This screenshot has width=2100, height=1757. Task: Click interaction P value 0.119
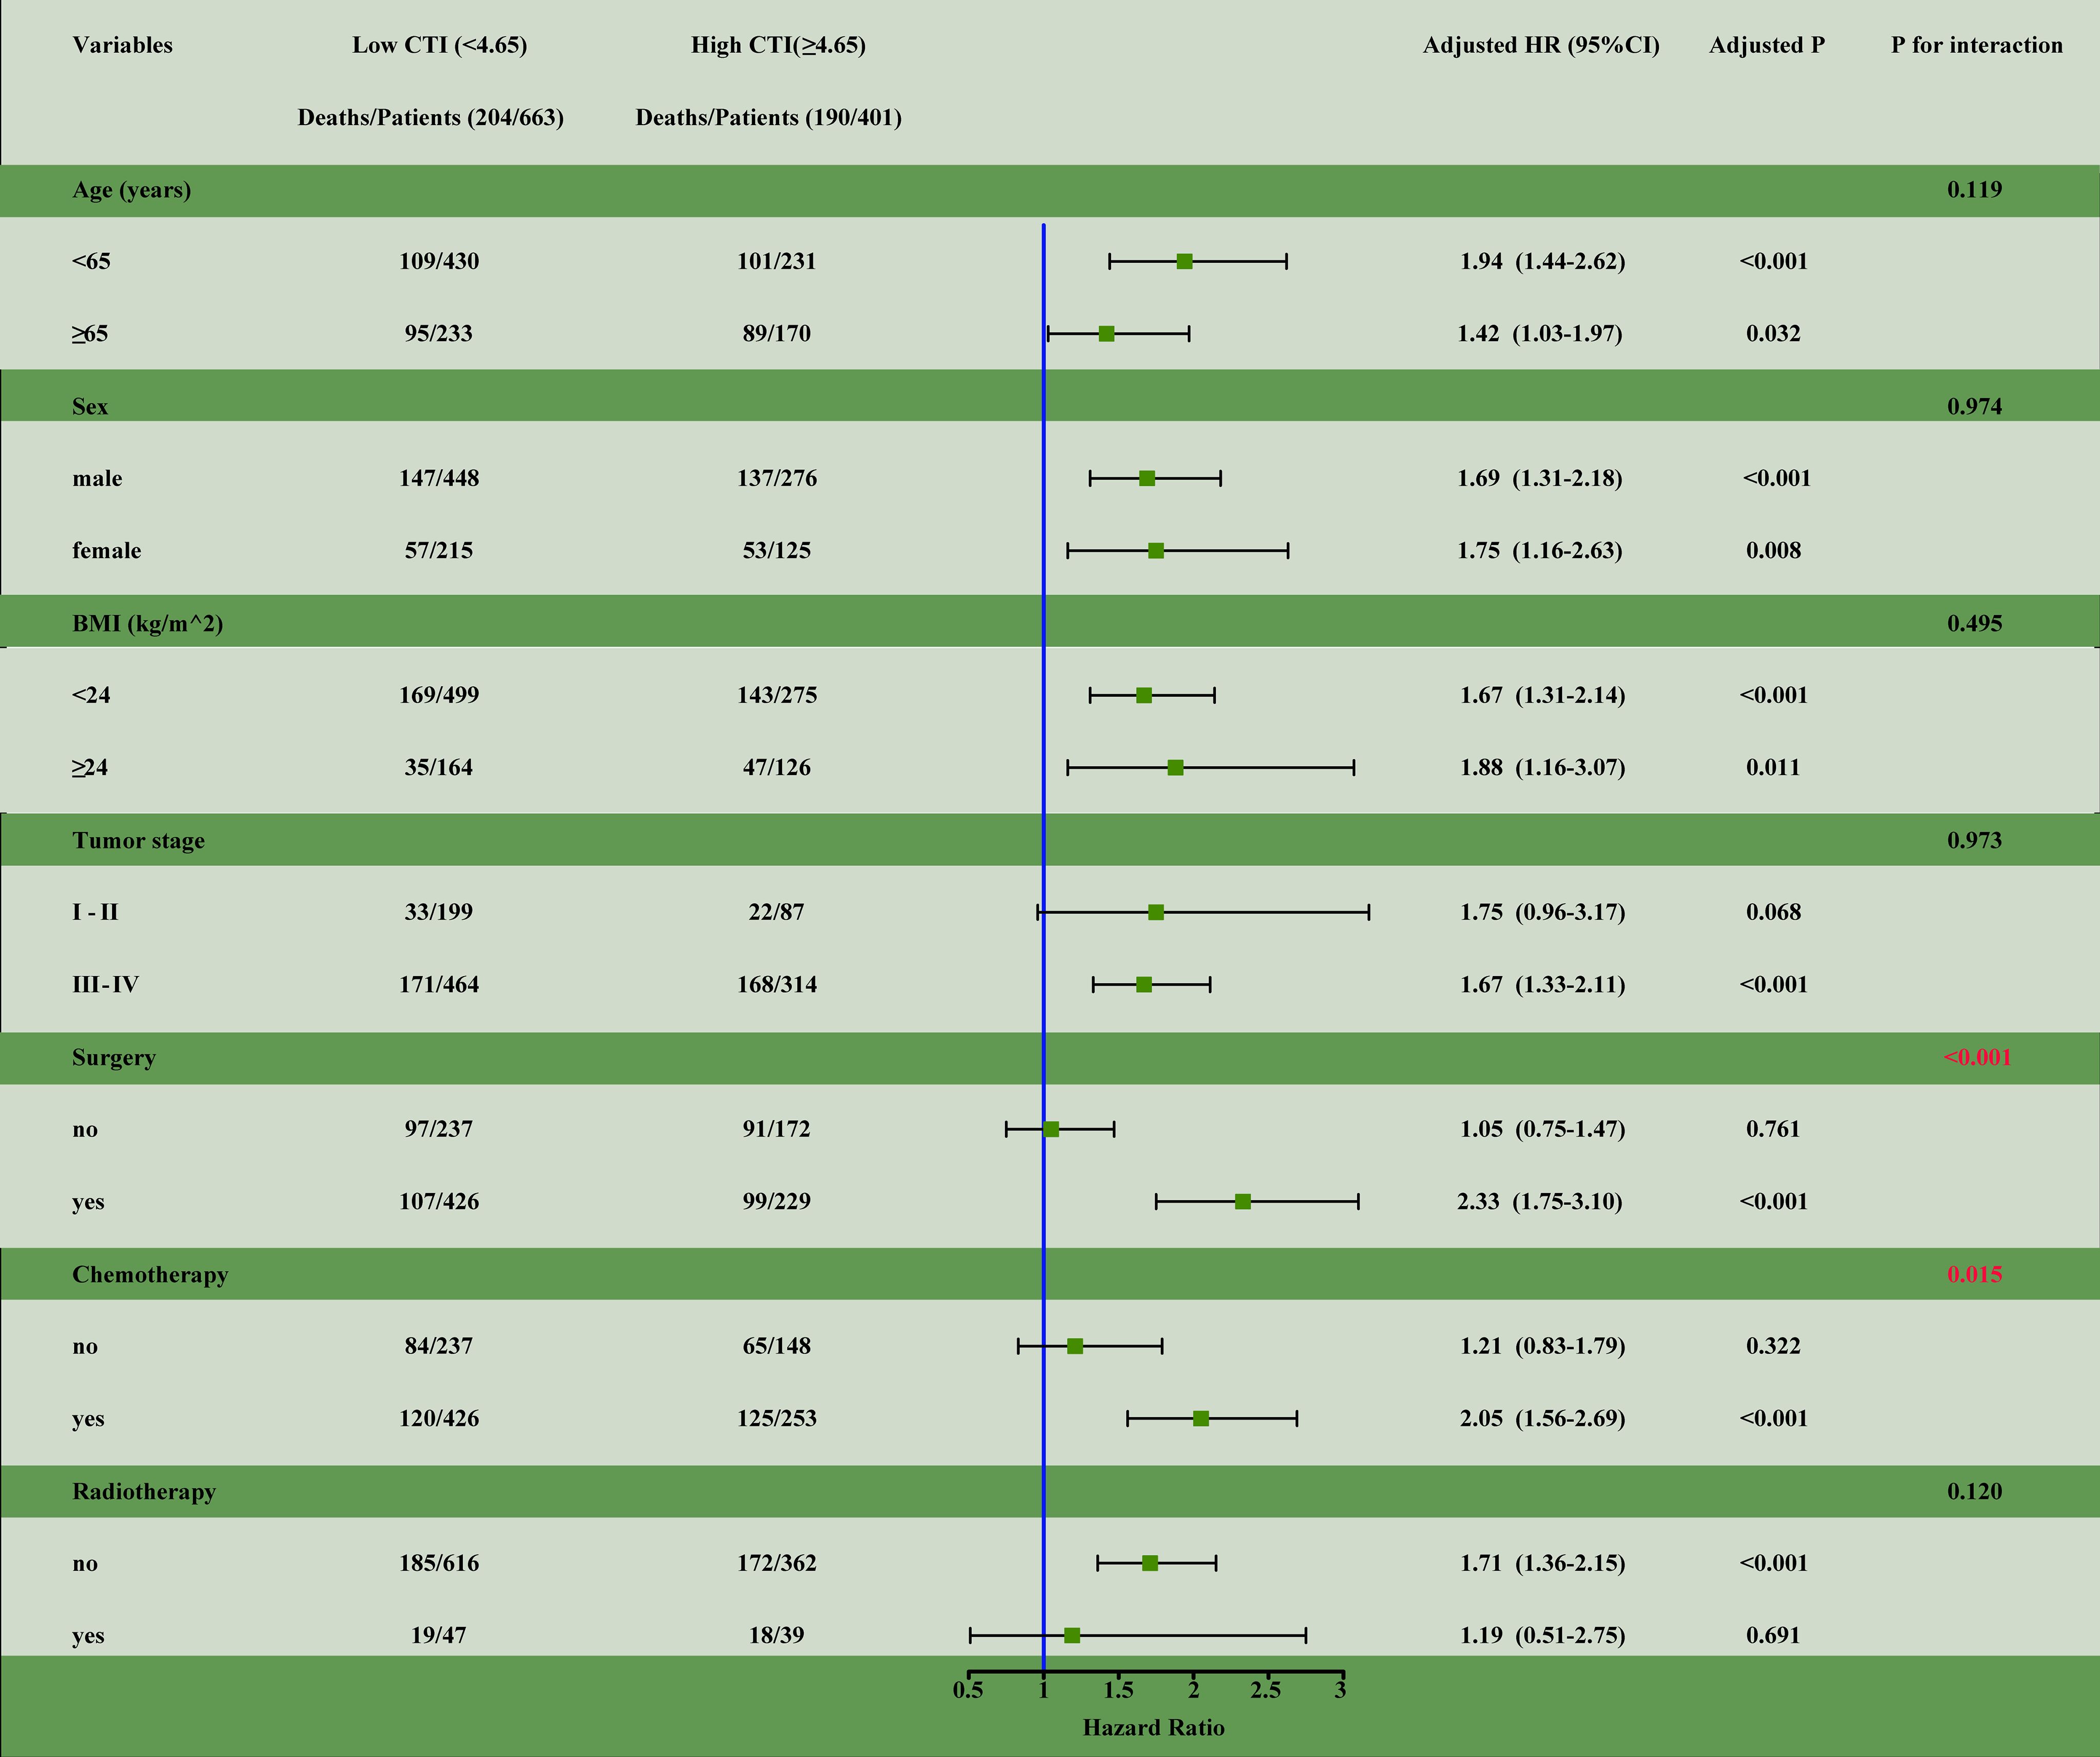(1974, 190)
